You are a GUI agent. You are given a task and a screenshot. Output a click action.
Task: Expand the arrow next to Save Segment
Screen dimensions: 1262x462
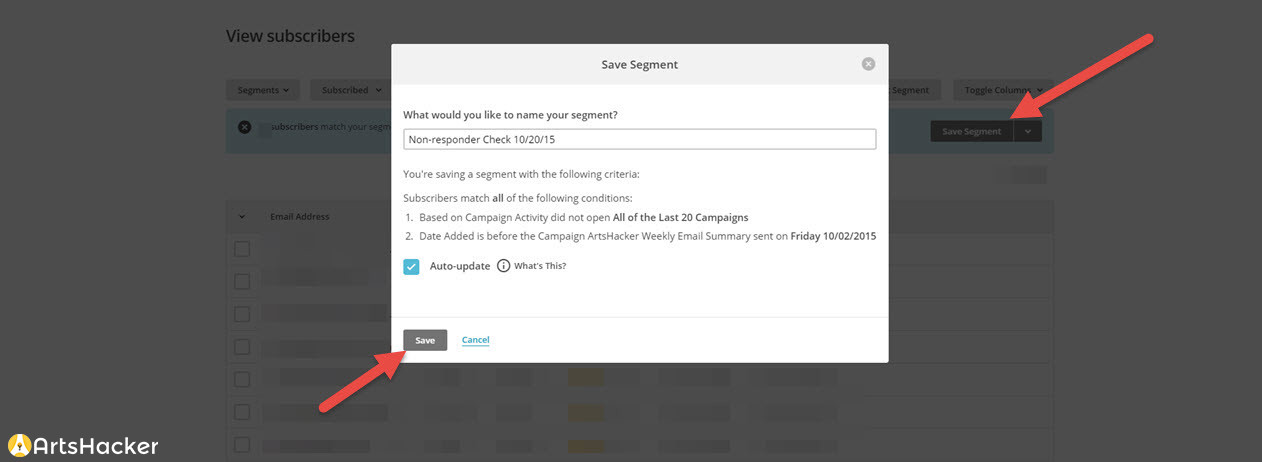1028,131
